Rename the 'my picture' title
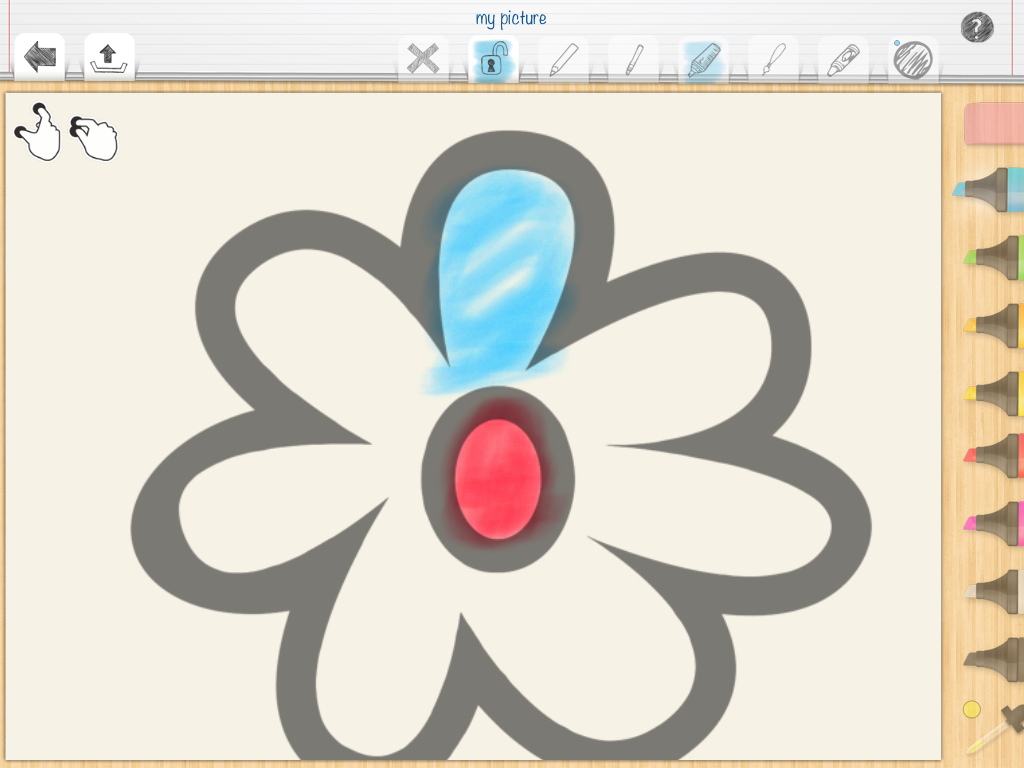This screenshot has width=1024, height=768. pyautogui.click(x=511, y=18)
